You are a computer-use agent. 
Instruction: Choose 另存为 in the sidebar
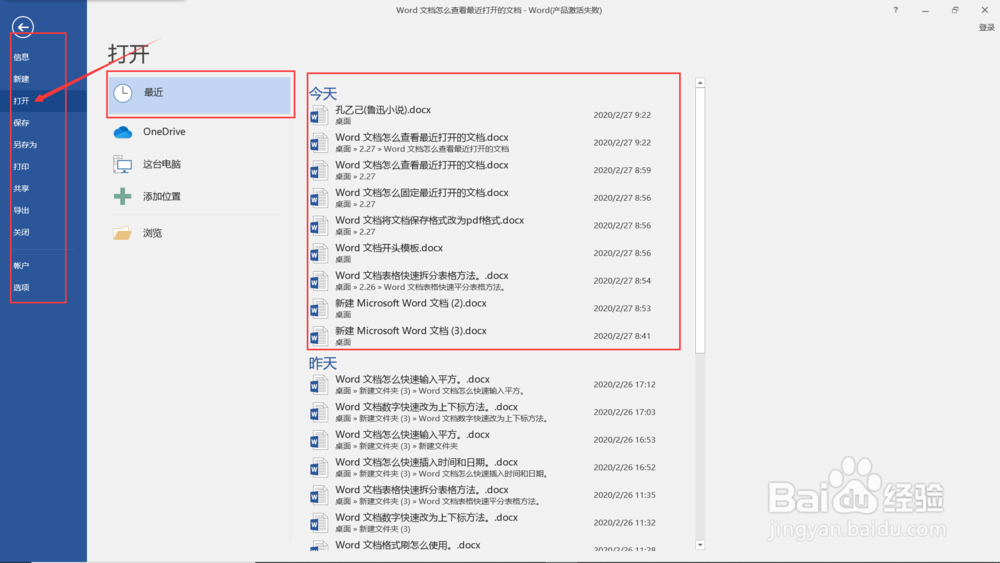26,145
